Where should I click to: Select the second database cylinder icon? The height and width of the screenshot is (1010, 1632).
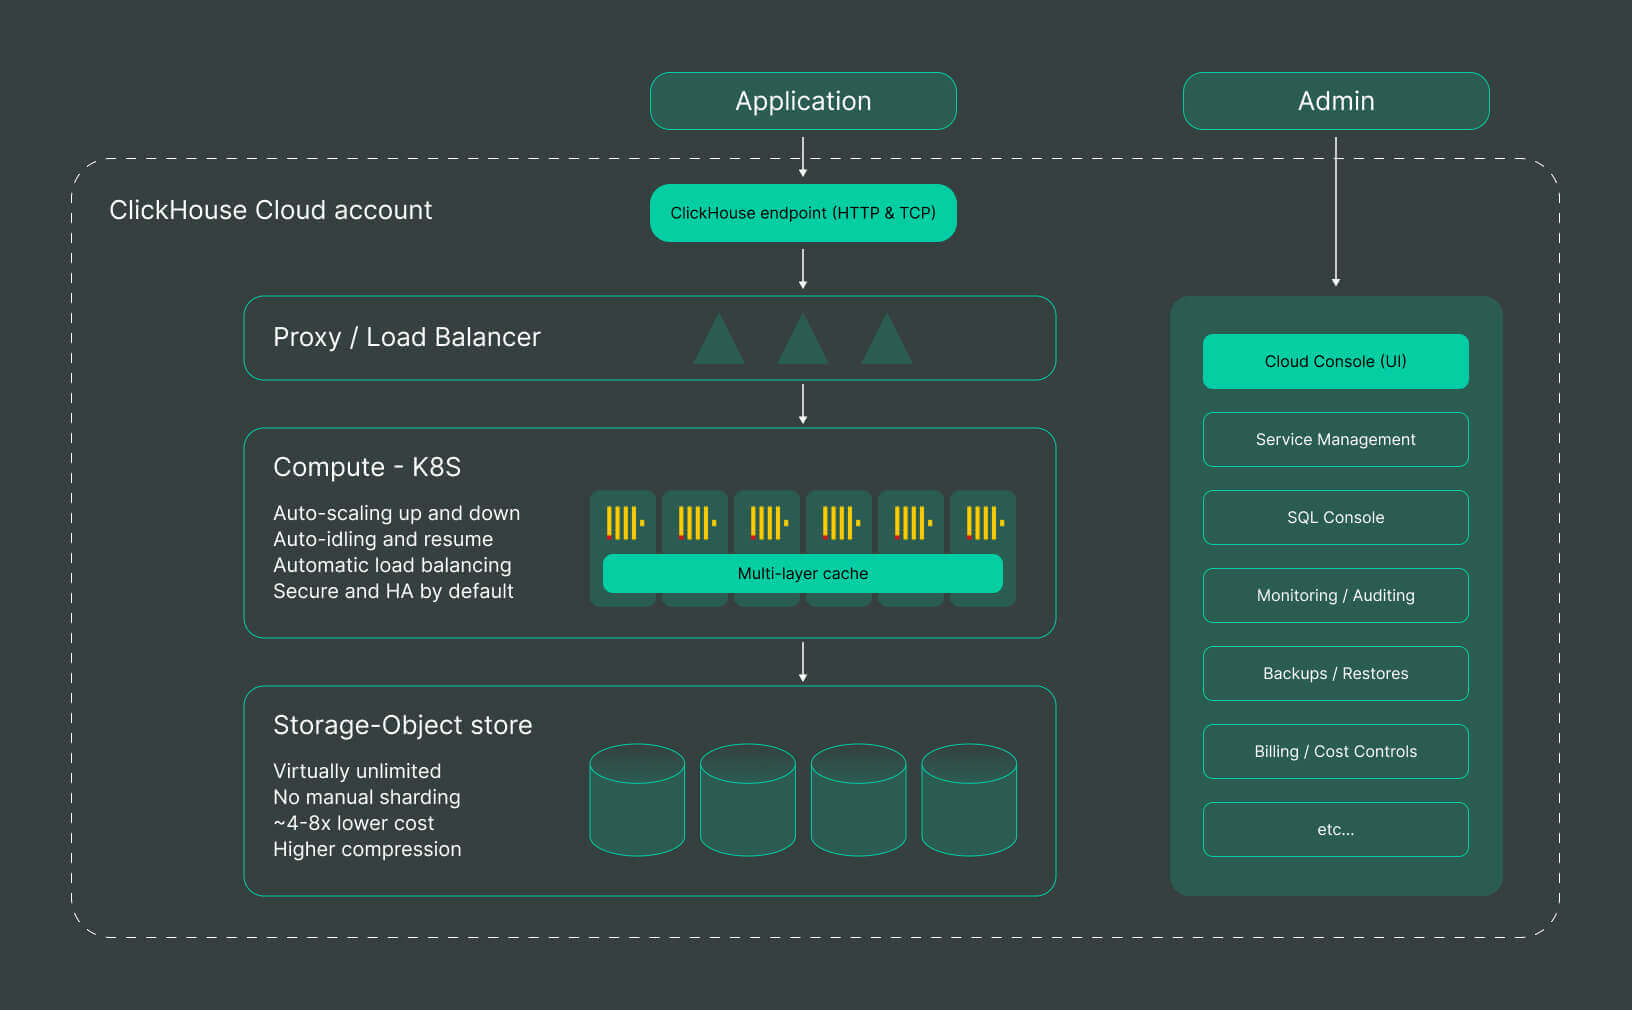click(747, 800)
